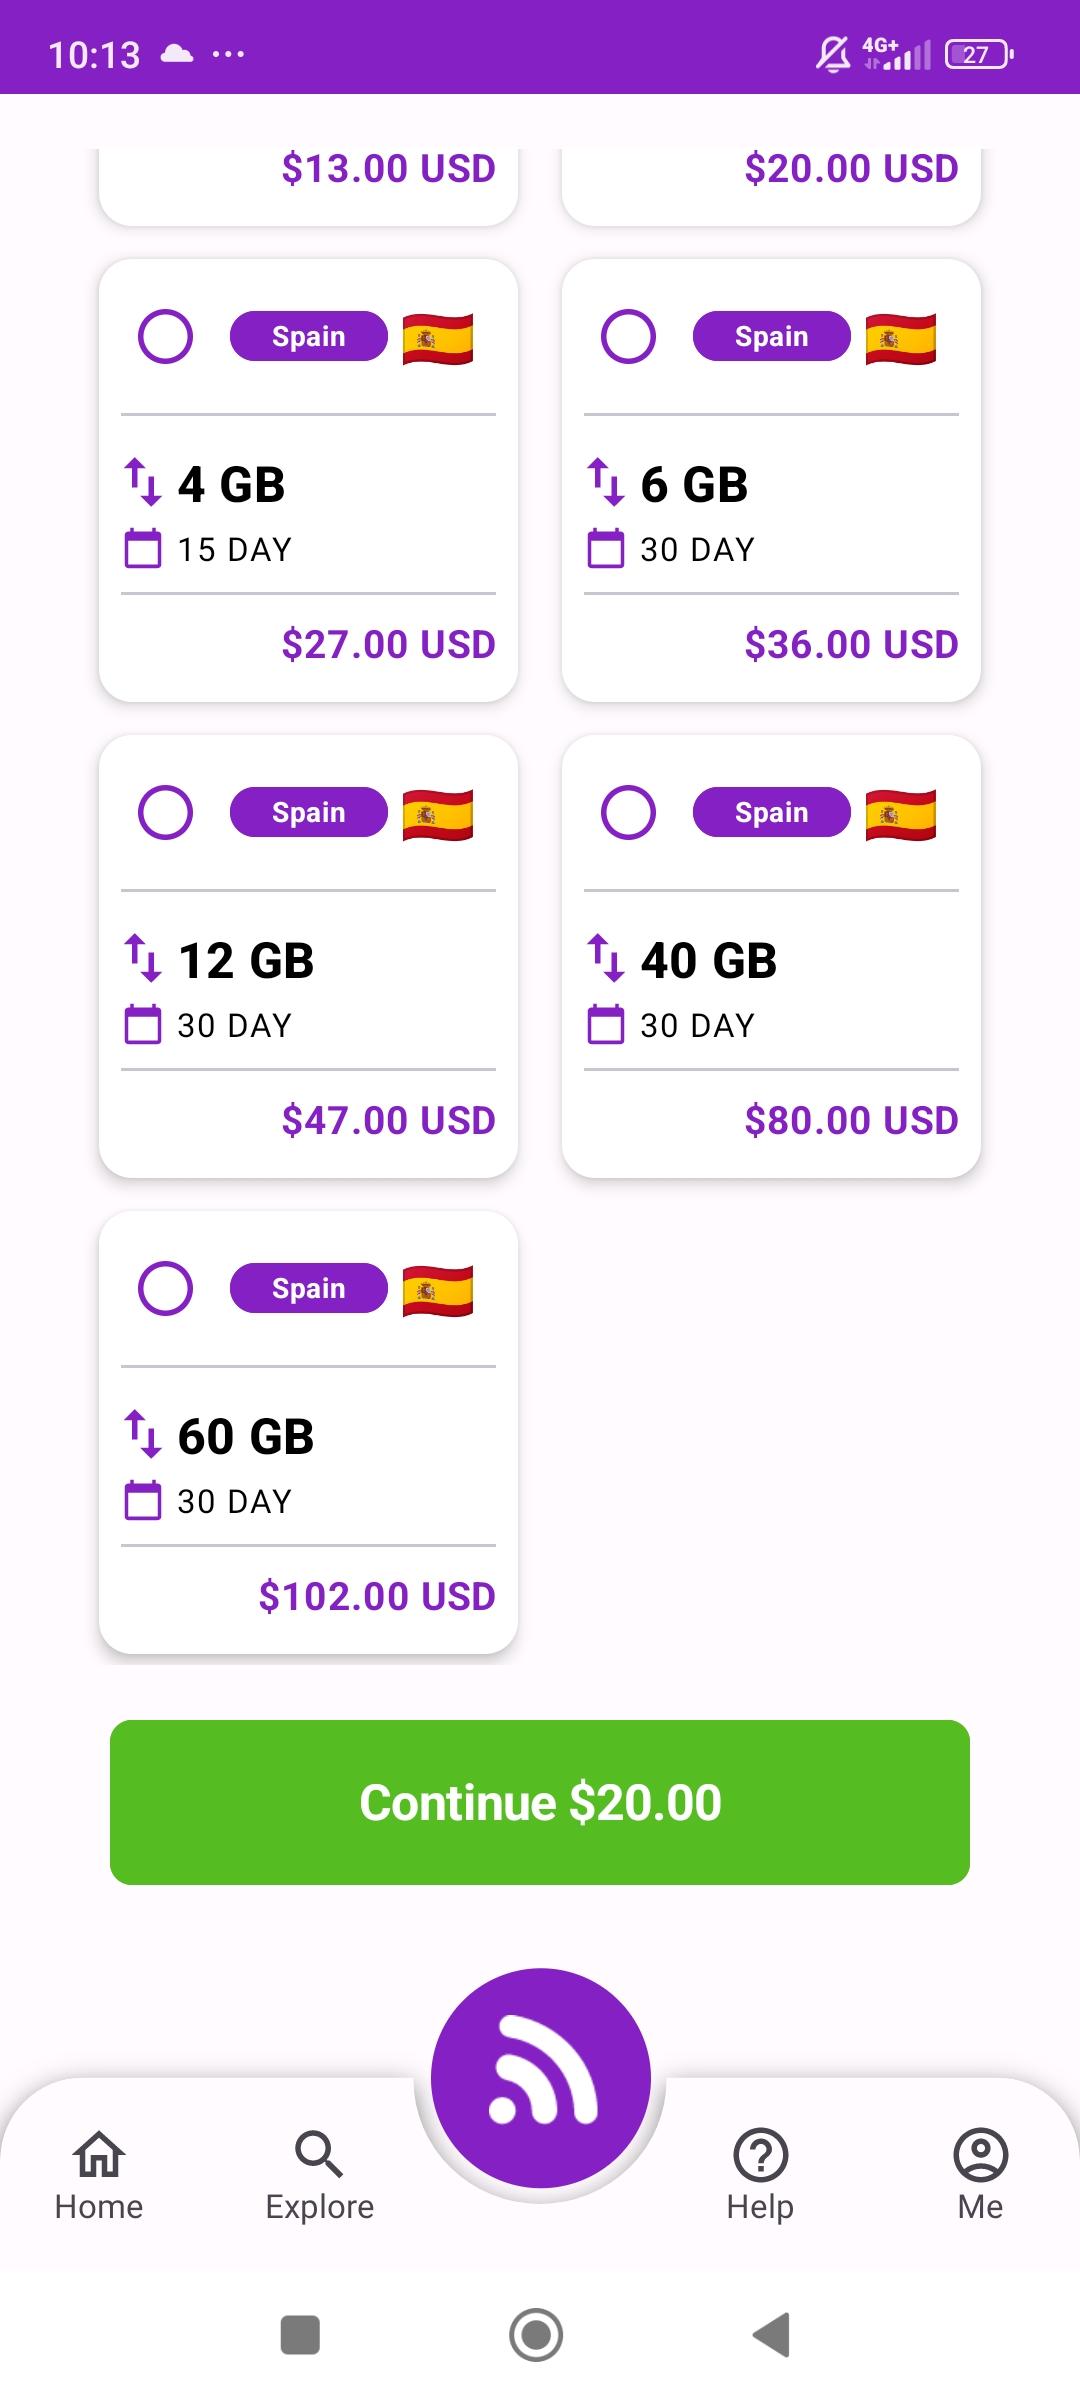Select the 40 GB plan radio button
Screen dimensions: 1080x2400
pos(628,813)
